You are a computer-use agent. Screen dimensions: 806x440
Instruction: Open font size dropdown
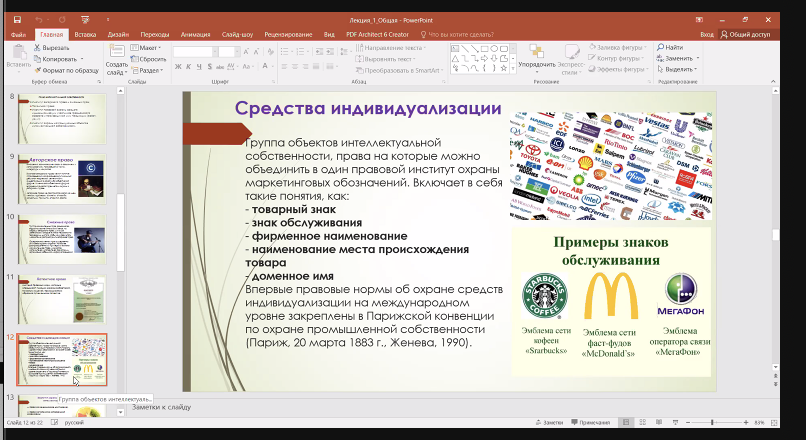[237, 52]
